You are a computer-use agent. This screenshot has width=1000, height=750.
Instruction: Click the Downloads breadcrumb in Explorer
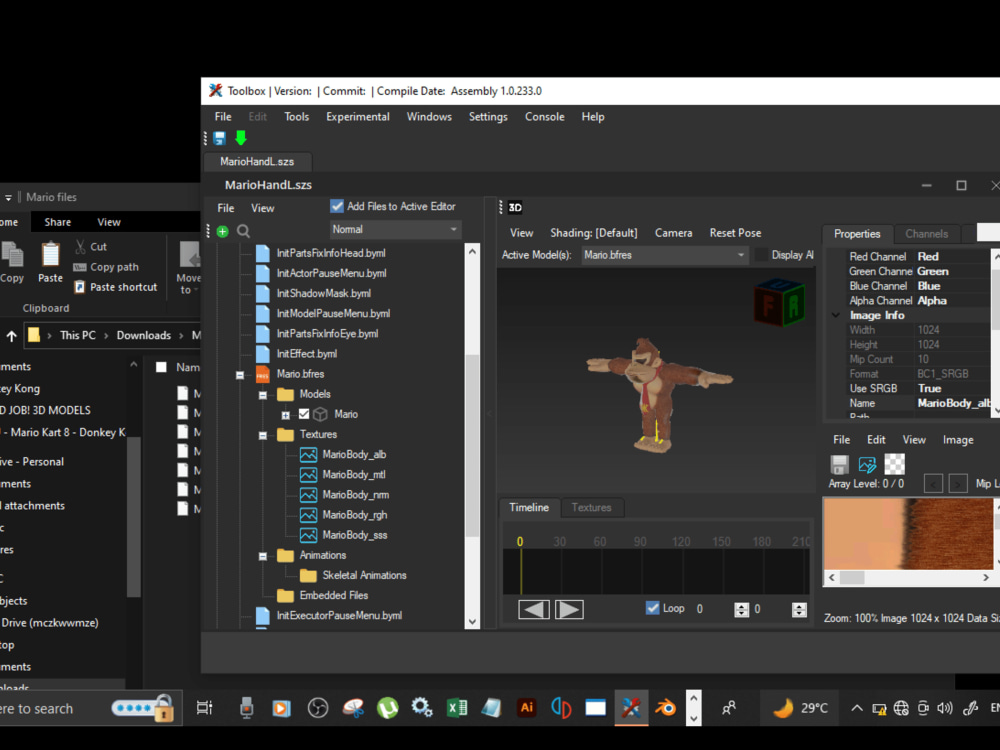pyautogui.click(x=143, y=335)
